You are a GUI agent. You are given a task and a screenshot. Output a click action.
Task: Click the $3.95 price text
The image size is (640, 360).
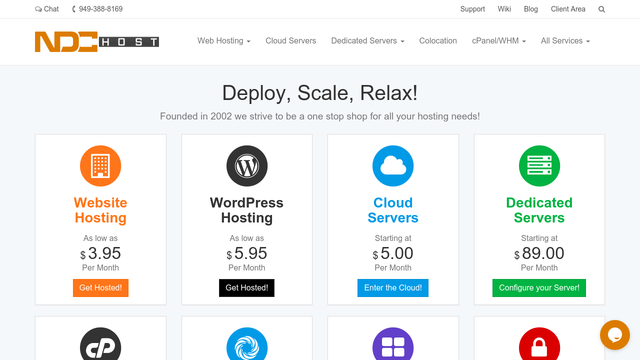100,253
